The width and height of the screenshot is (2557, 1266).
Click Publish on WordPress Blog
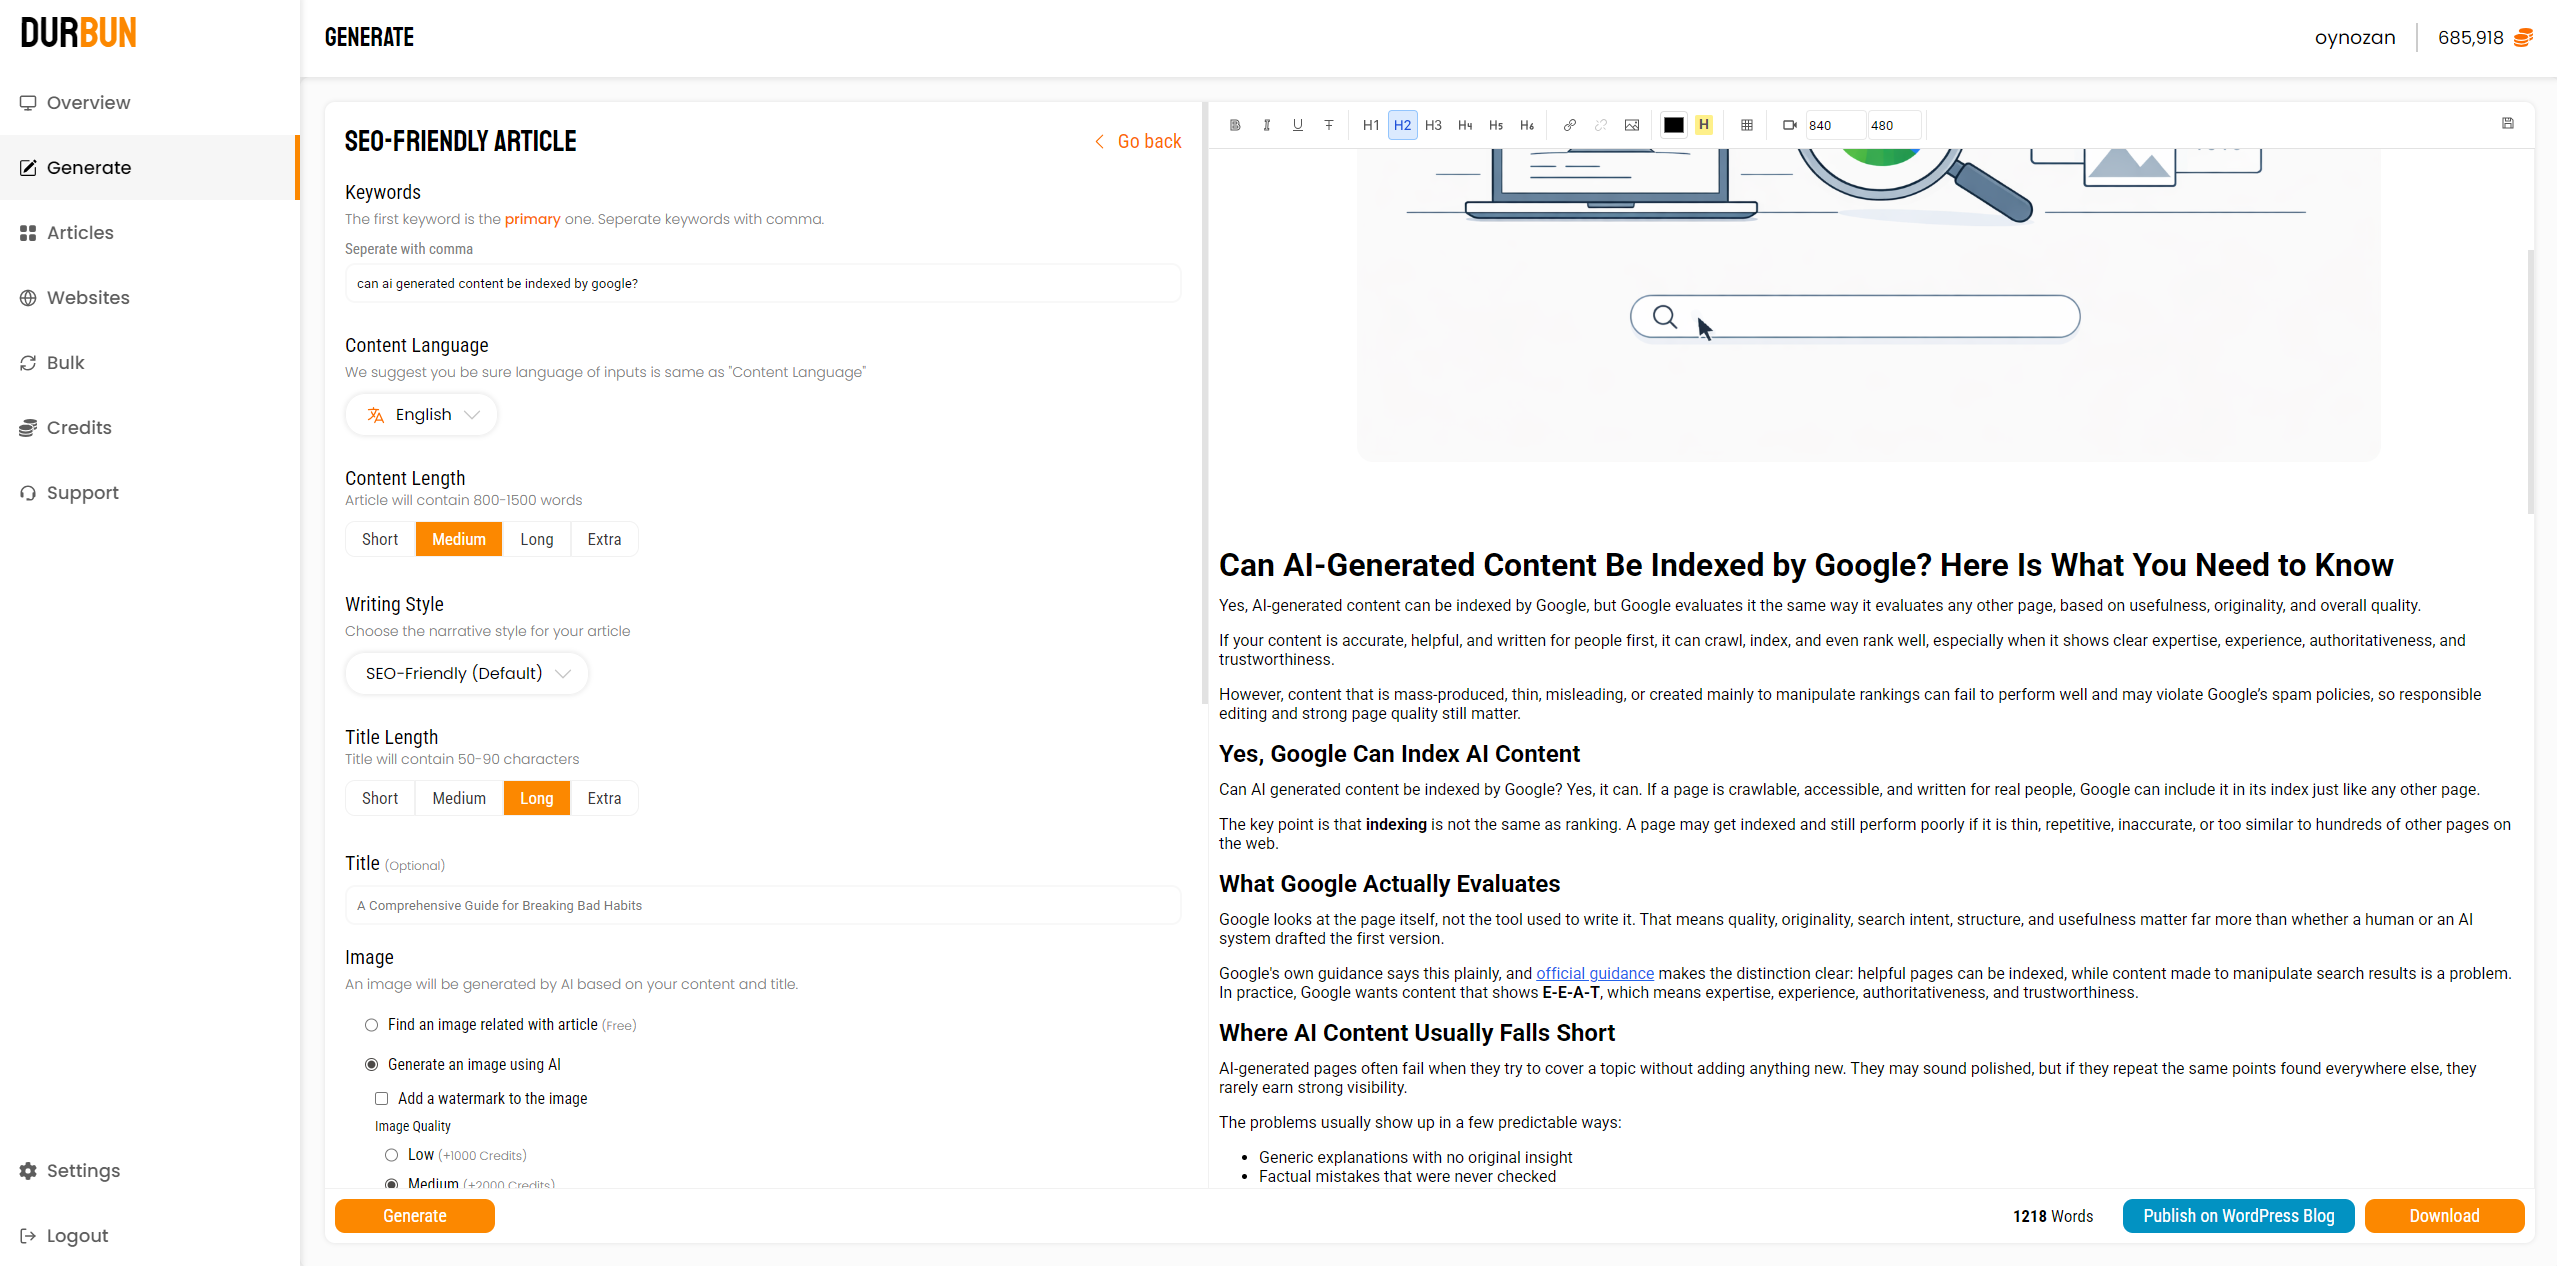[x=2238, y=1215]
